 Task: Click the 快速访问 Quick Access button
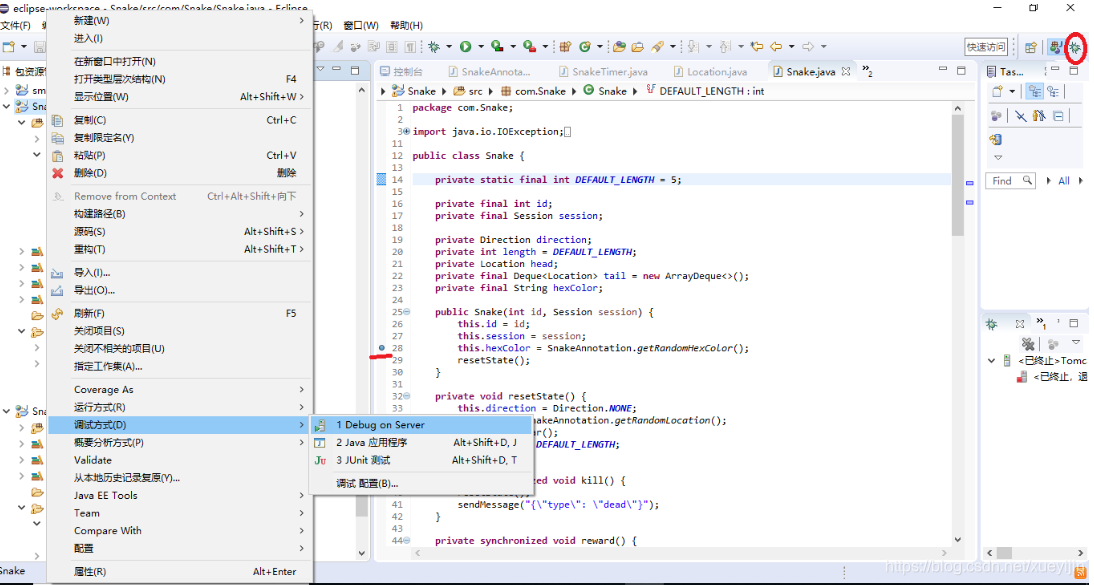[988, 46]
